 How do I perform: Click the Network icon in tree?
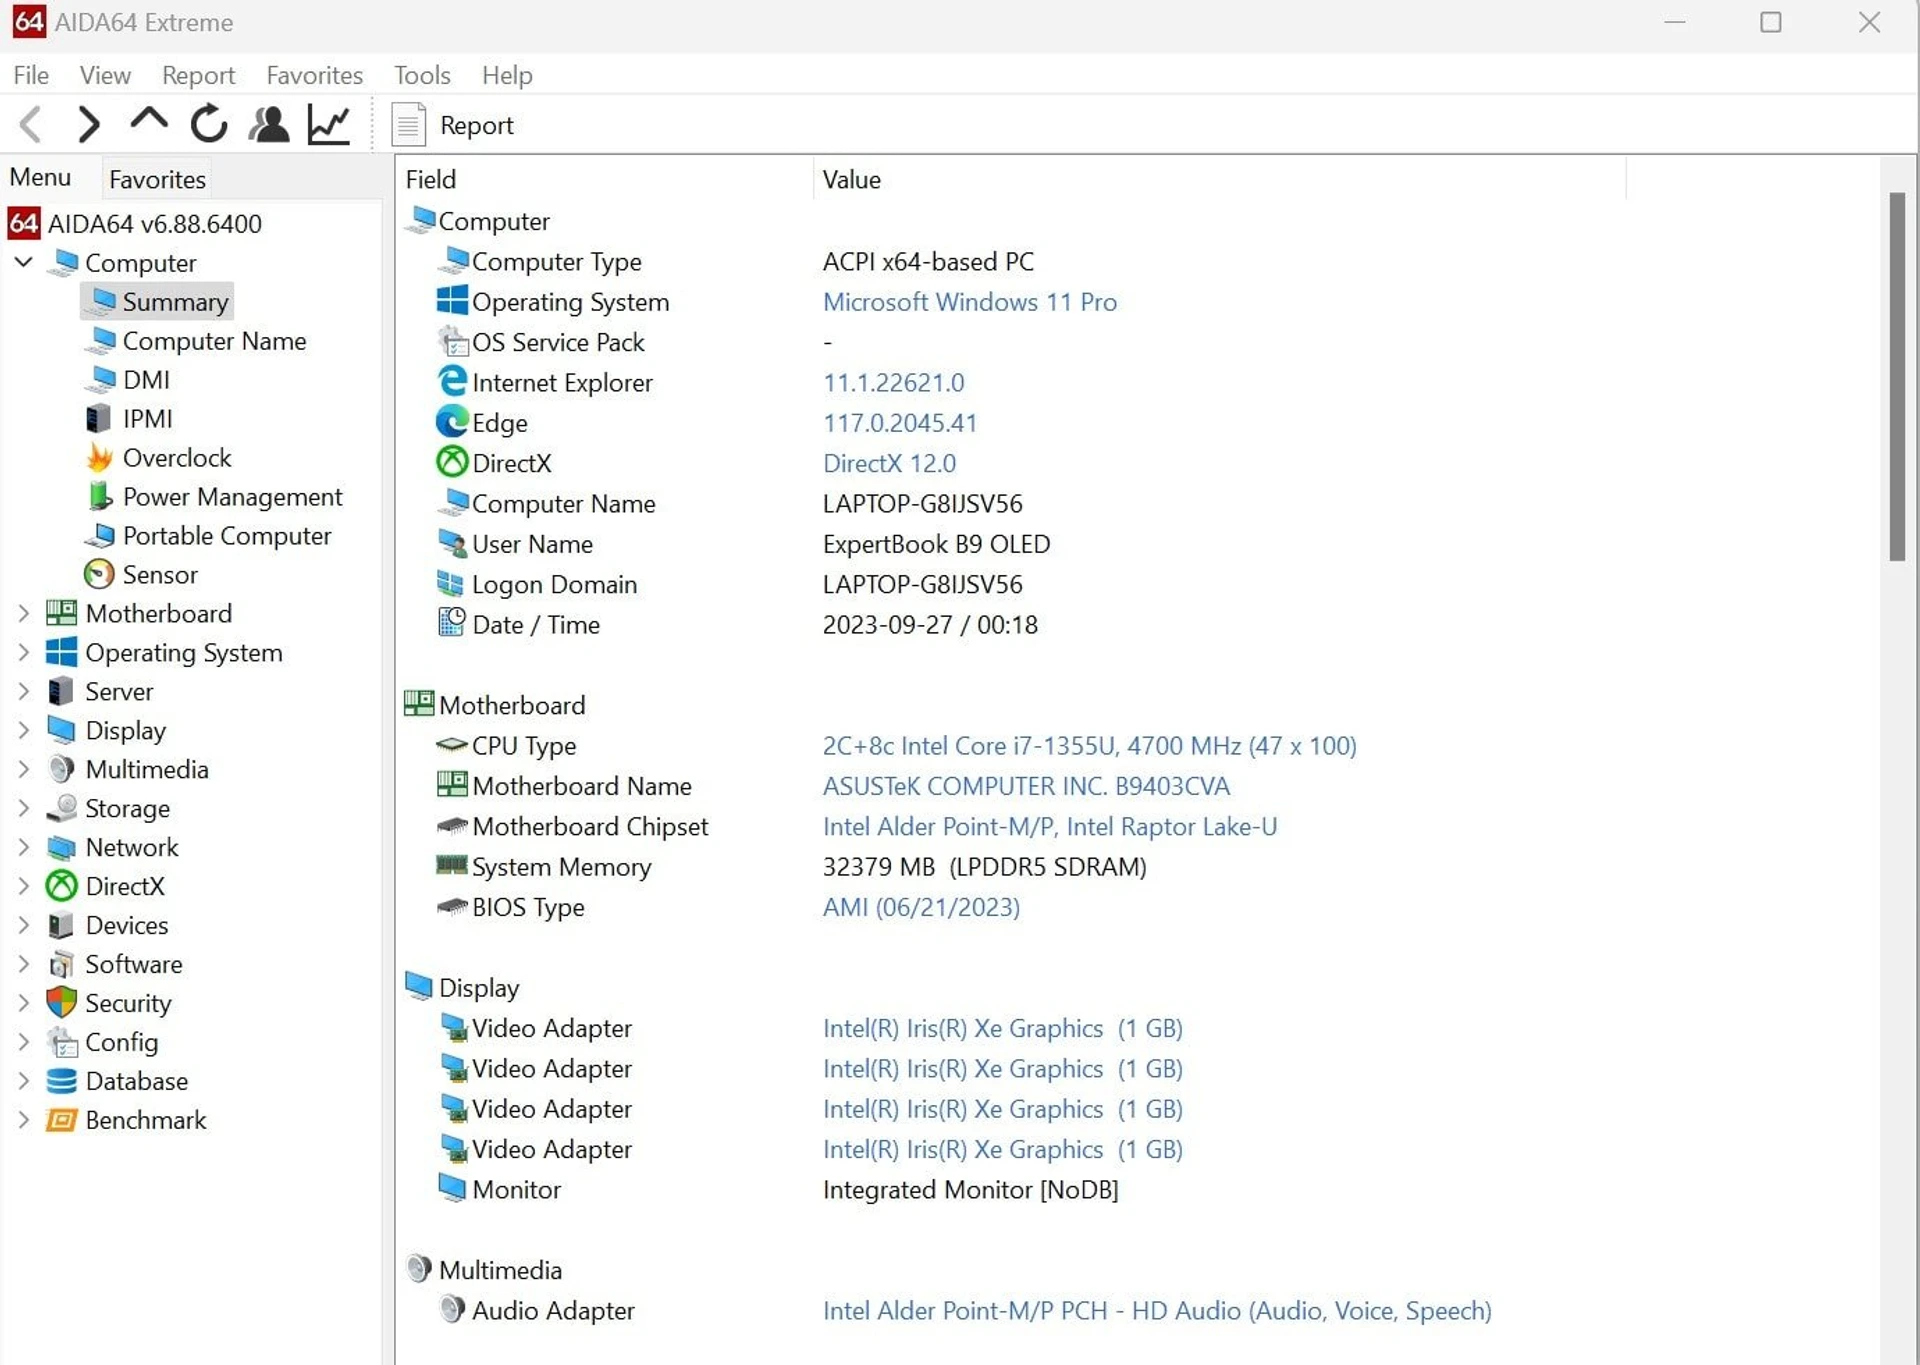(x=61, y=848)
